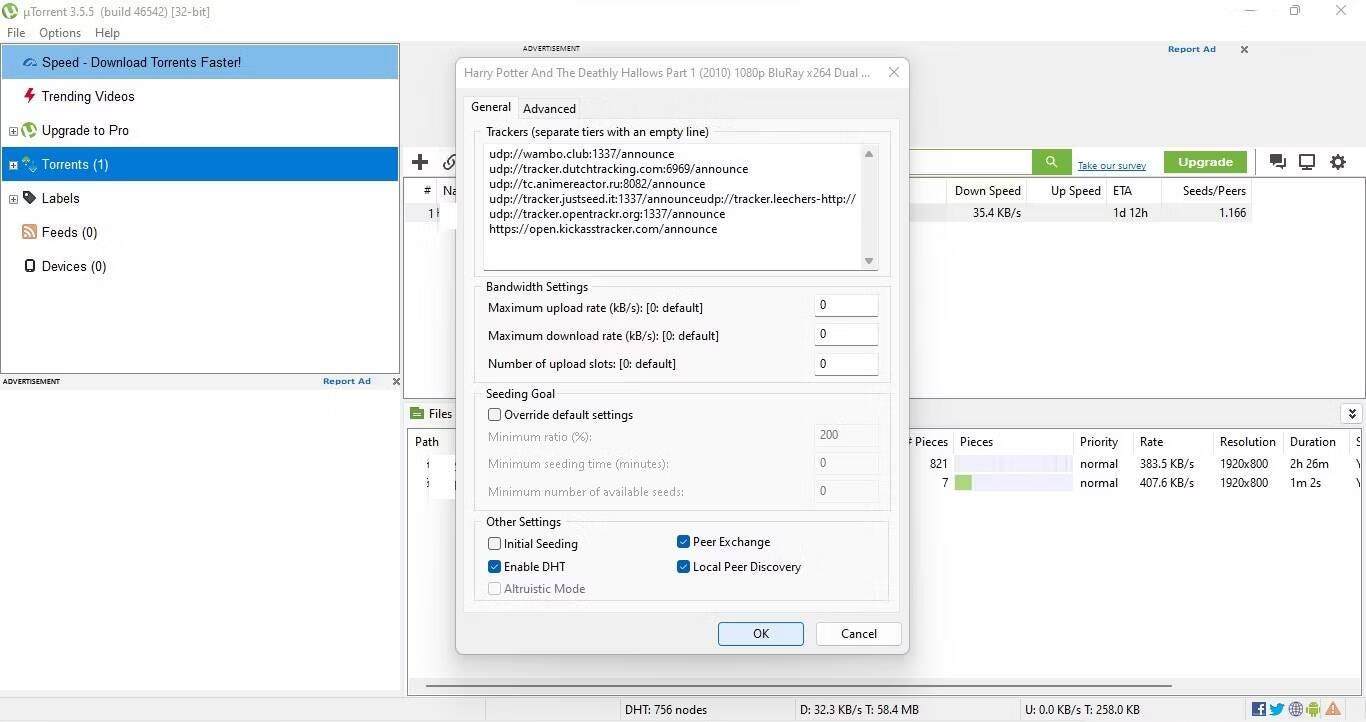Open the chat feedback bubble icon

tap(1277, 161)
